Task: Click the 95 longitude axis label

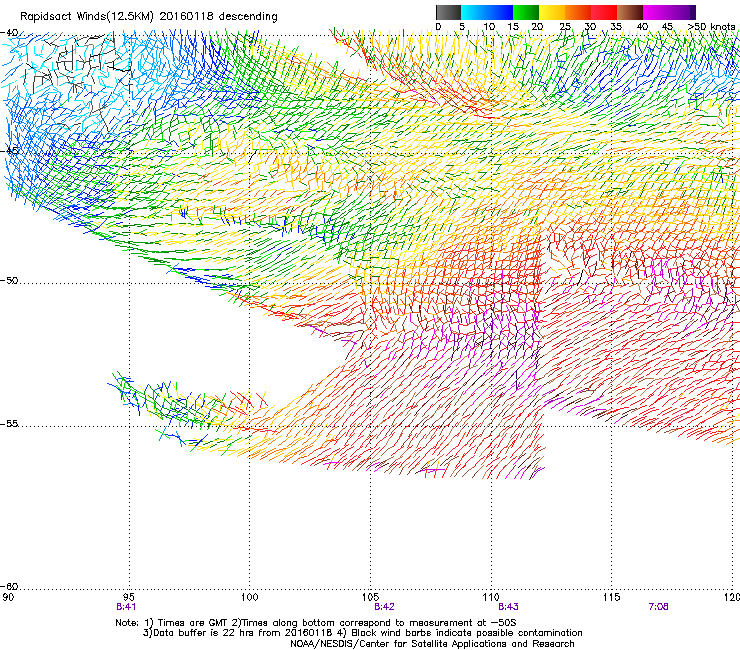Action: (x=129, y=597)
